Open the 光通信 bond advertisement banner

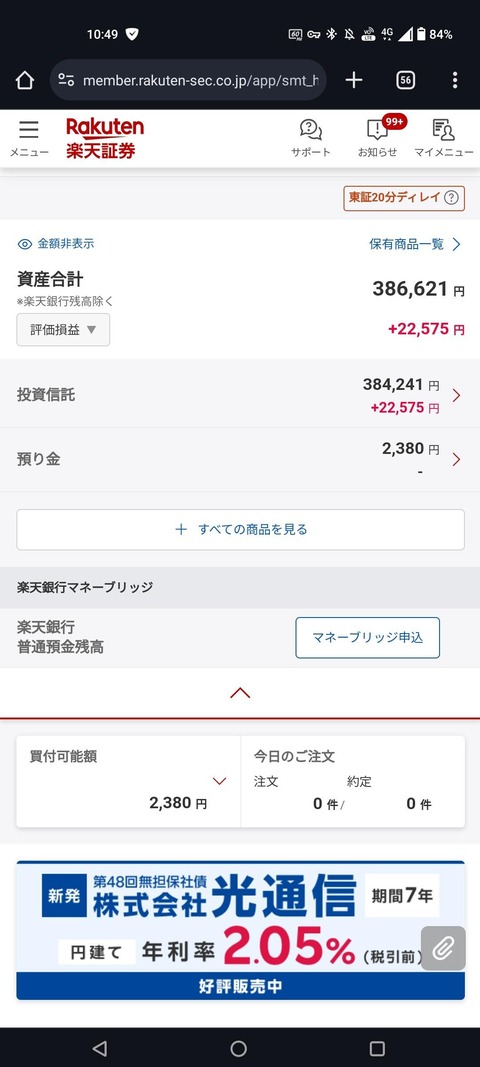point(240,930)
